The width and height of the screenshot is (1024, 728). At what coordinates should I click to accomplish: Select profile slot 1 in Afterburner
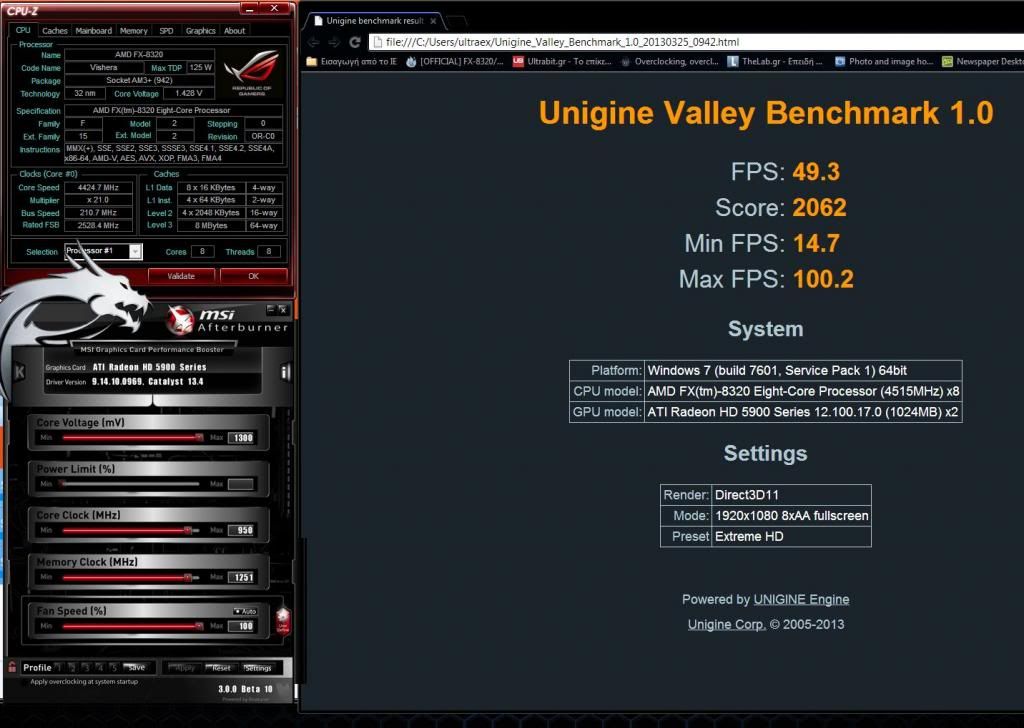[60, 667]
